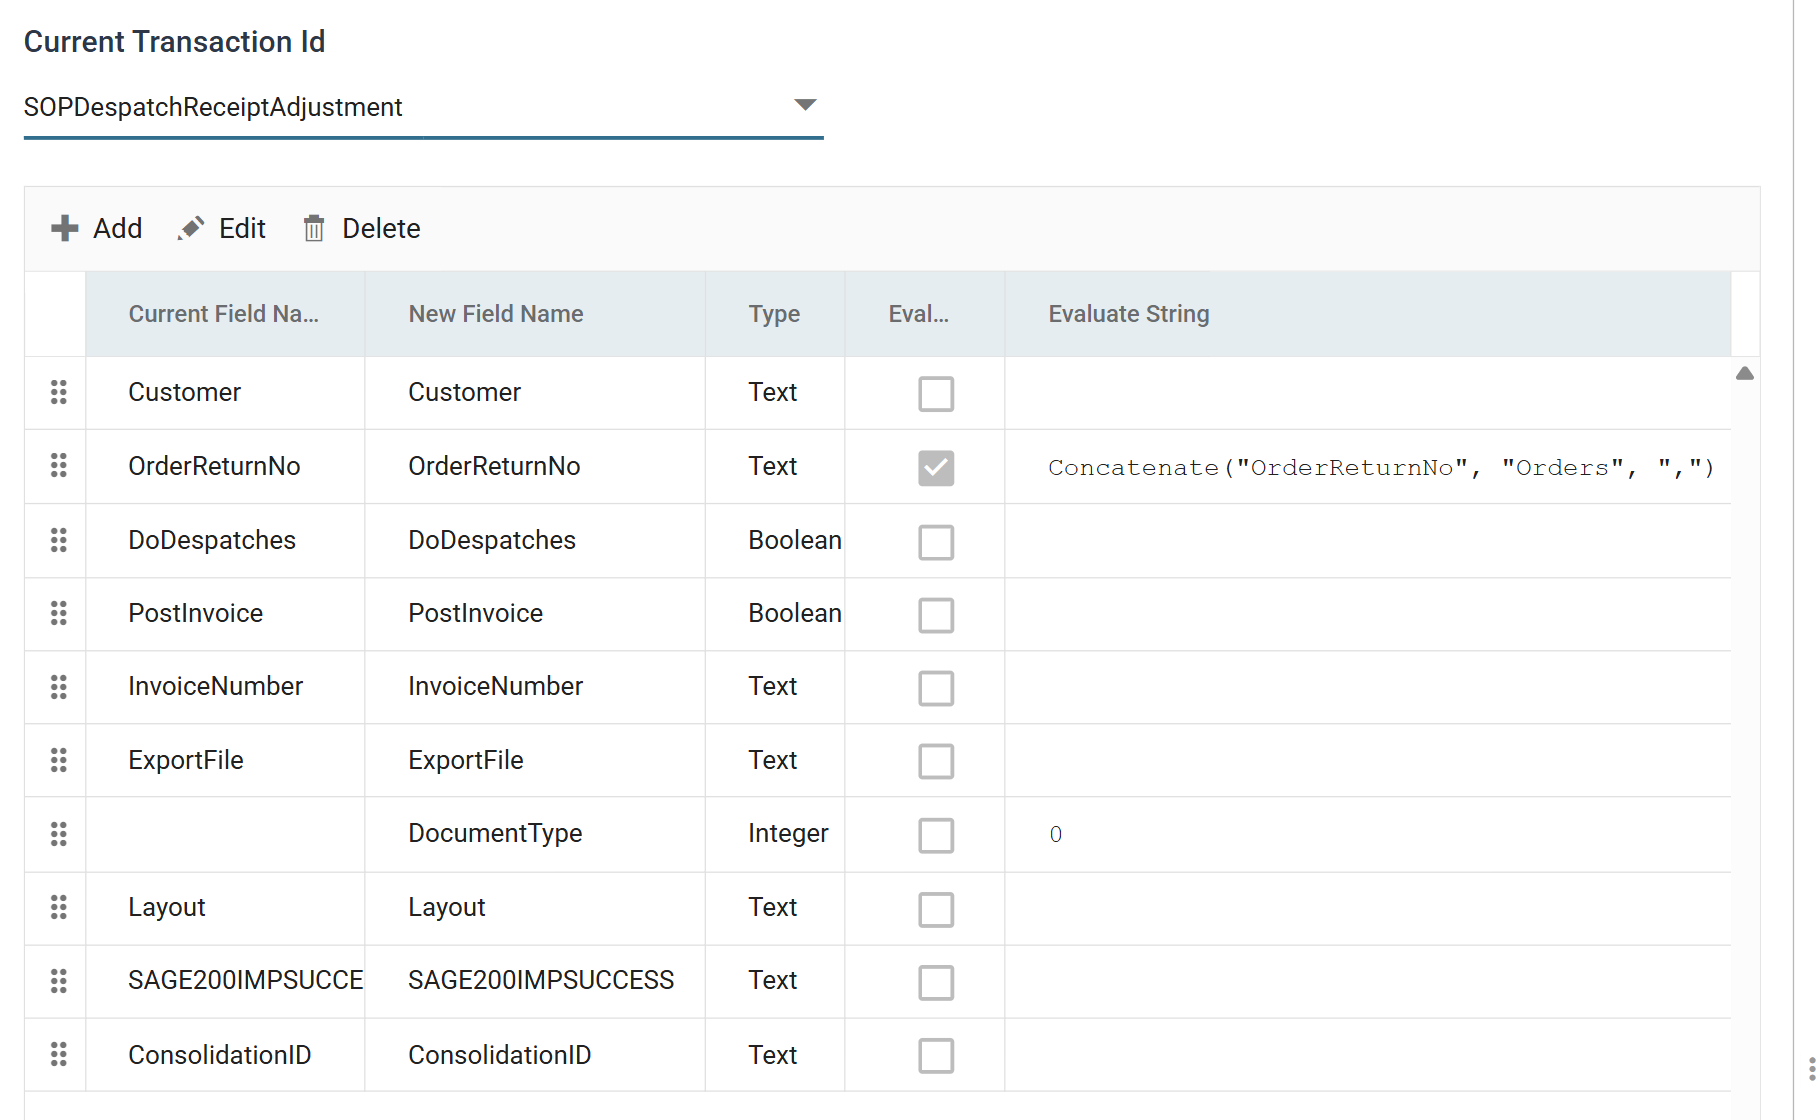Open the Current Transaction Id dropdown arrow
1818x1120 pixels.
click(x=805, y=105)
